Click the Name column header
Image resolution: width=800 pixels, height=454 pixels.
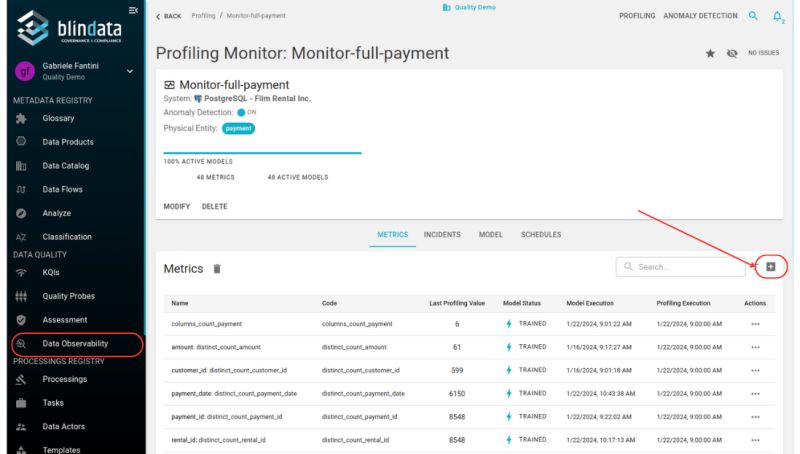pyautogui.click(x=180, y=303)
